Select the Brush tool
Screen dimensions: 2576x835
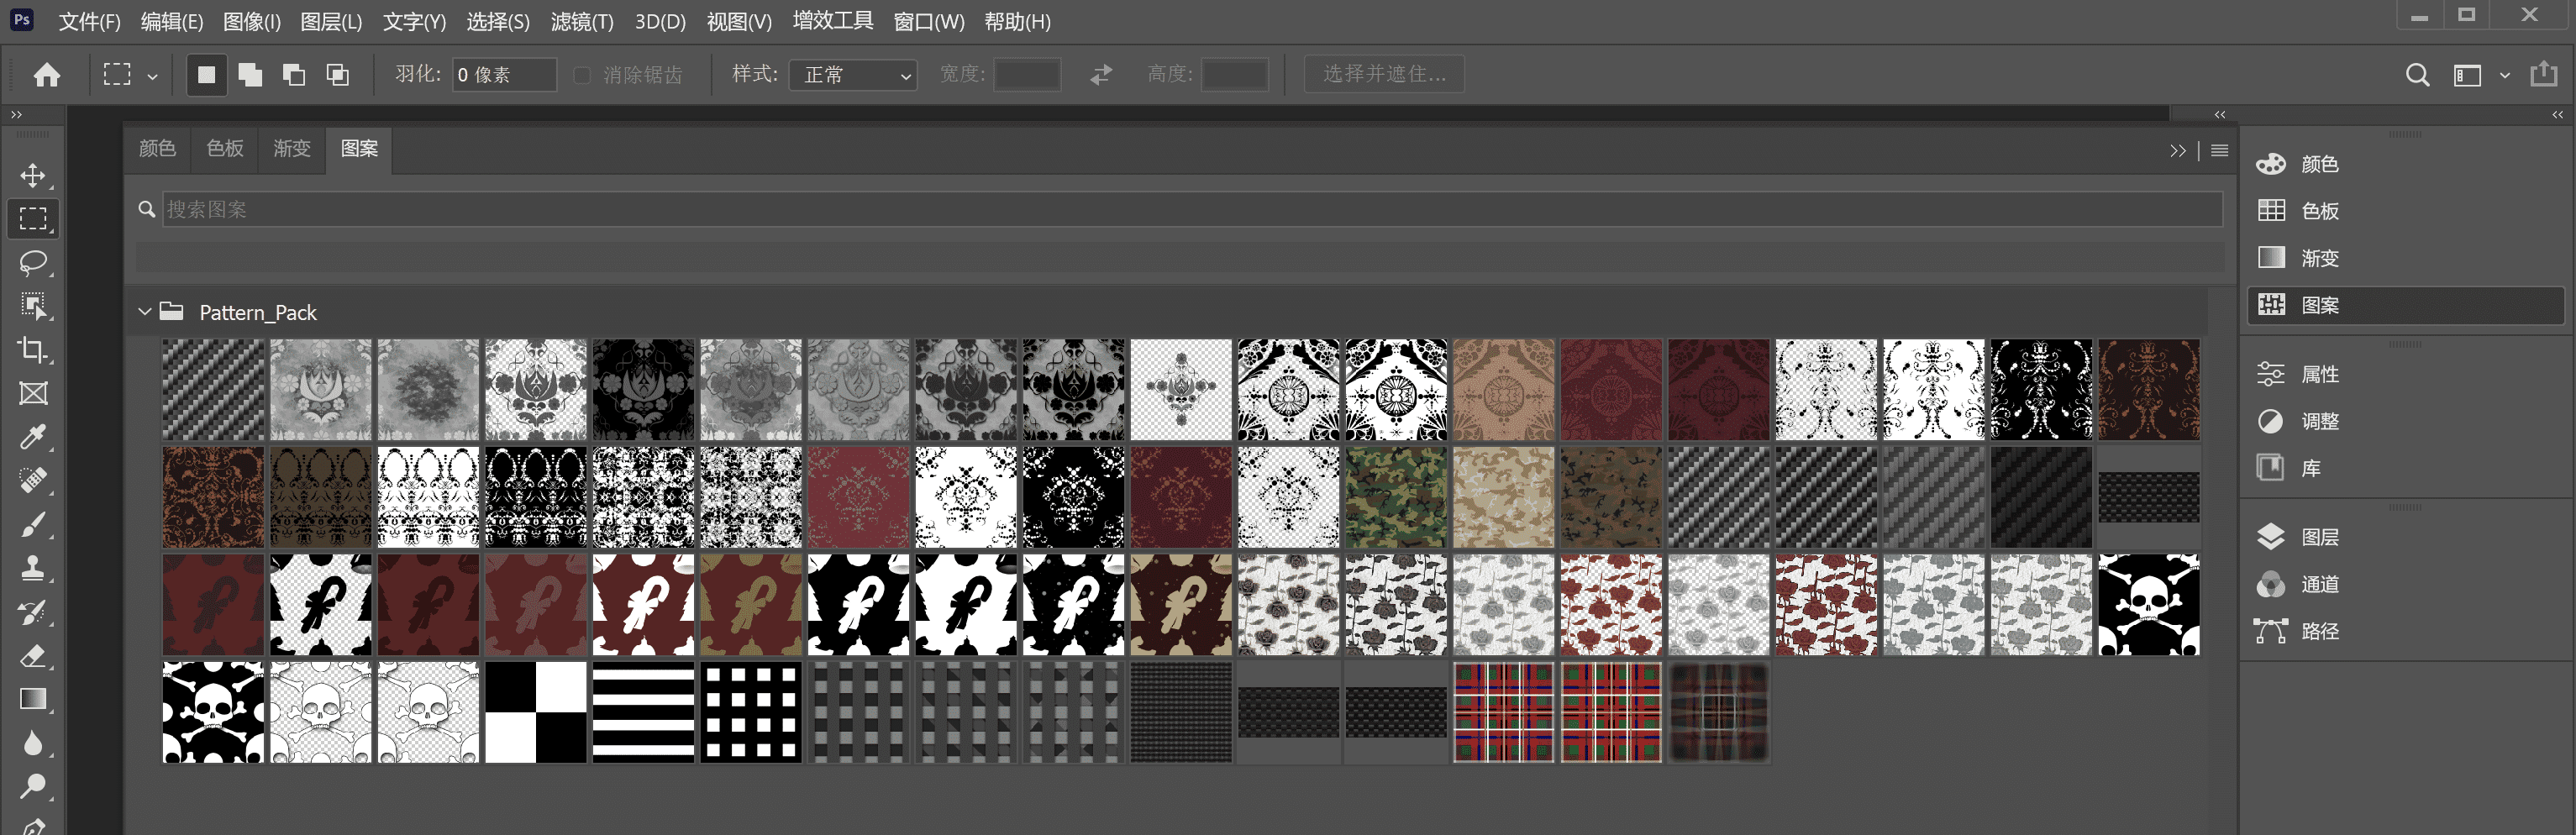(33, 524)
